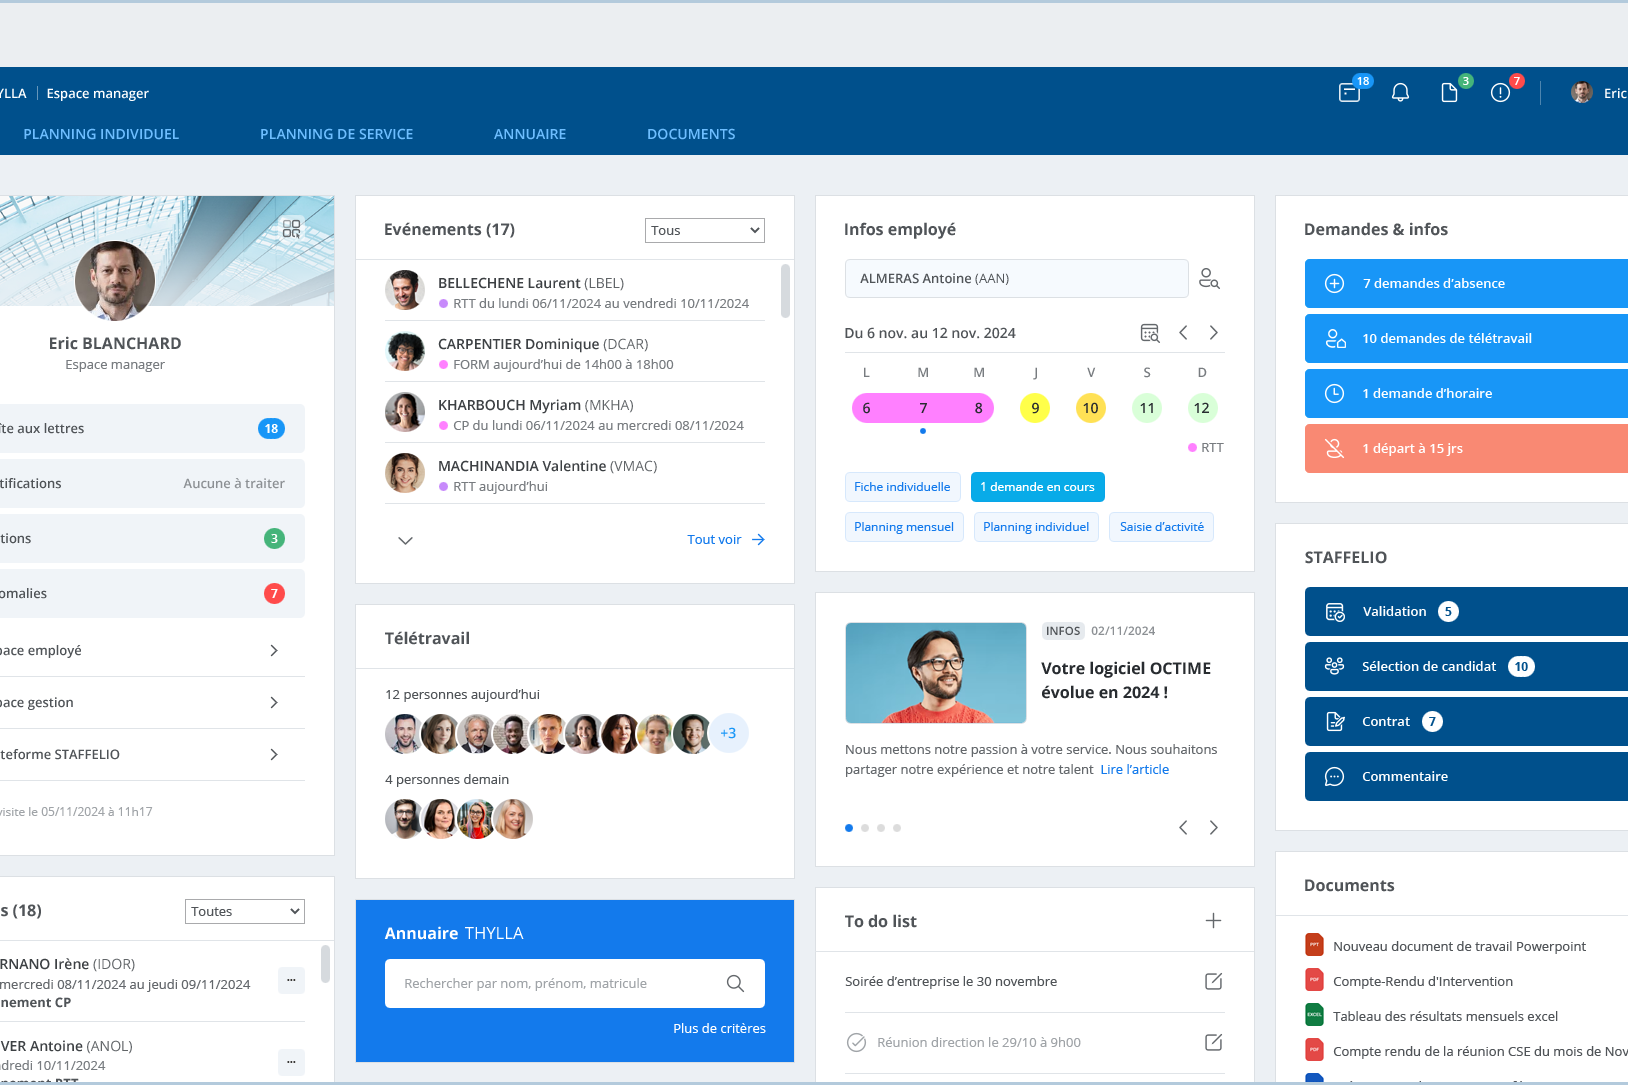1628x1085 pixels.
Task: Click the QR code icon on profile card
Action: [x=291, y=229]
